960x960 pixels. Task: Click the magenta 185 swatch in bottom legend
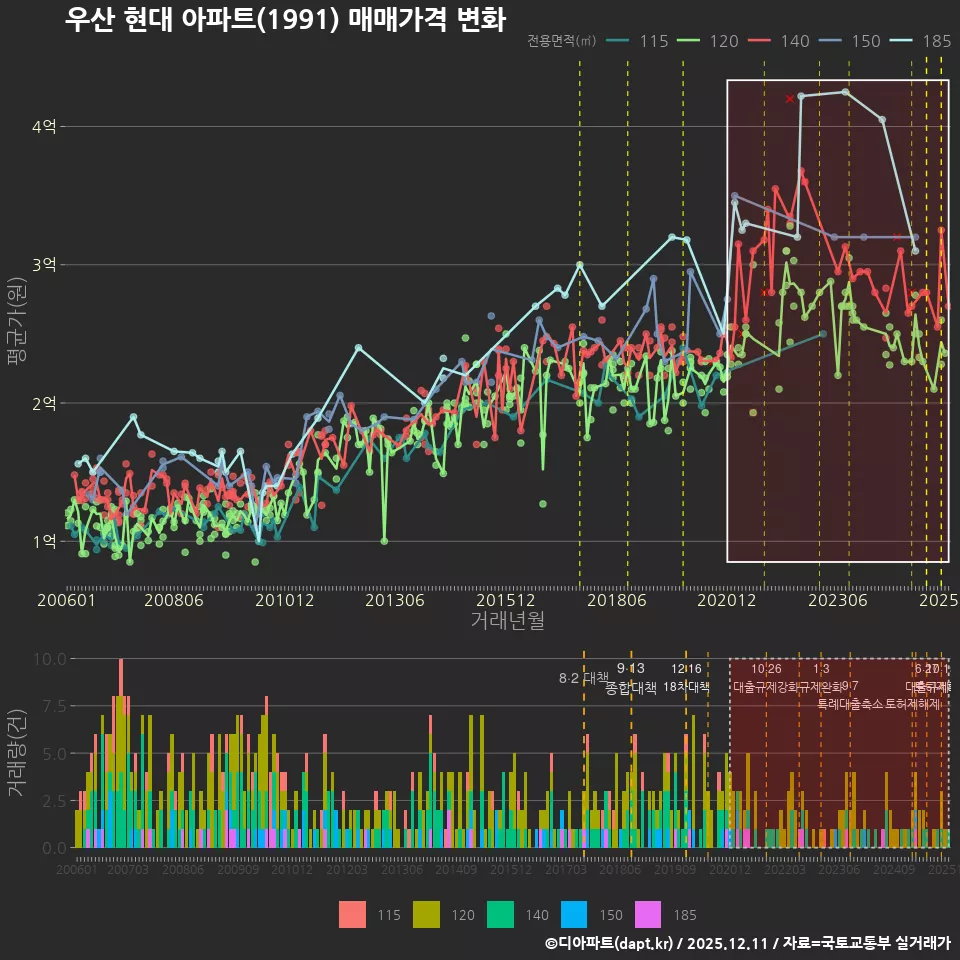[x=647, y=914]
